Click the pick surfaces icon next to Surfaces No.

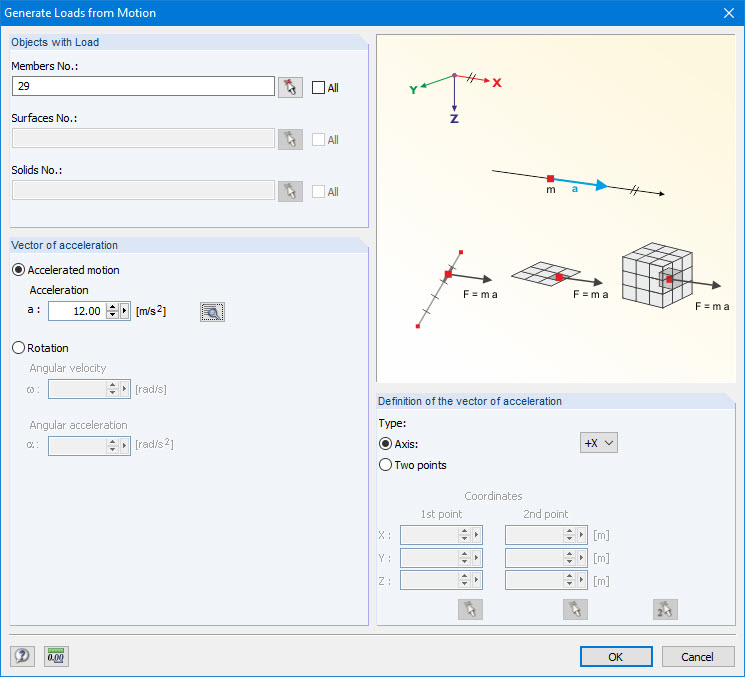(x=290, y=140)
